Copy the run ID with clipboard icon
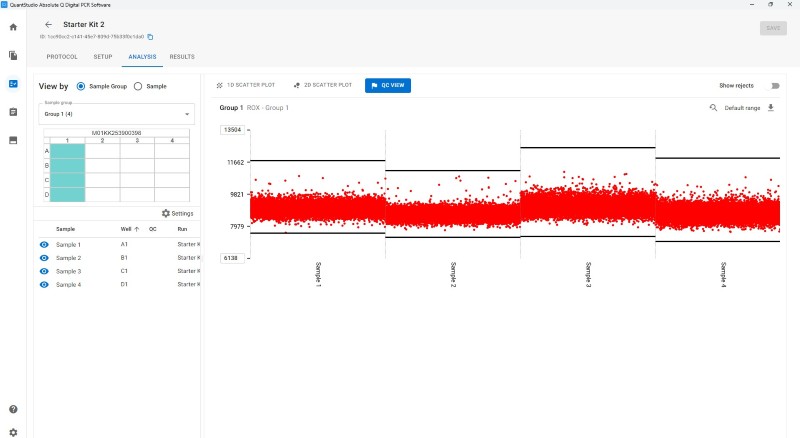Viewport: 800px width, 438px height. click(x=150, y=37)
